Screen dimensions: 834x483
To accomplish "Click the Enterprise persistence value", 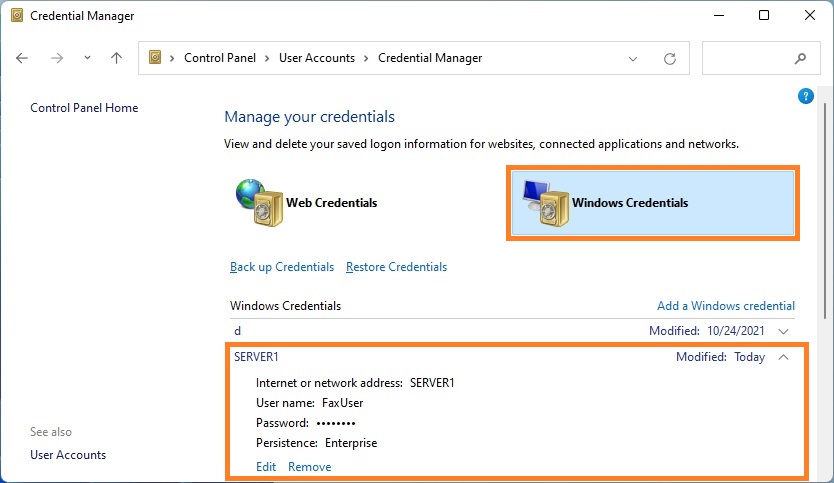I will coord(351,443).
